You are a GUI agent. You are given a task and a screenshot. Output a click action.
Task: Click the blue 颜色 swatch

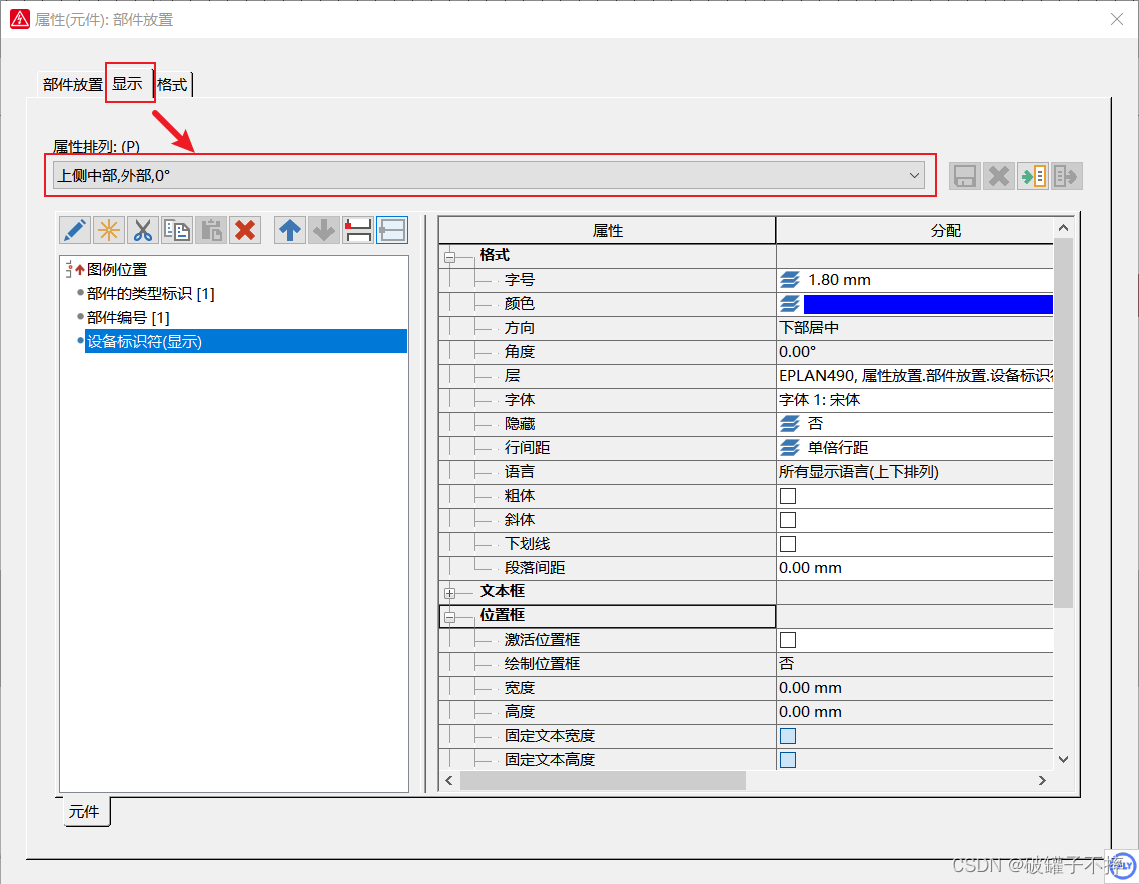coord(927,304)
